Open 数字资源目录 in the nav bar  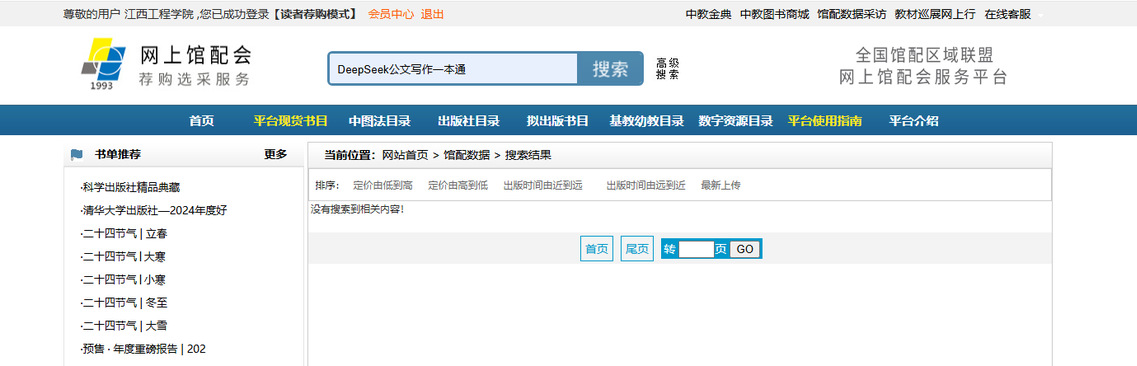click(735, 121)
